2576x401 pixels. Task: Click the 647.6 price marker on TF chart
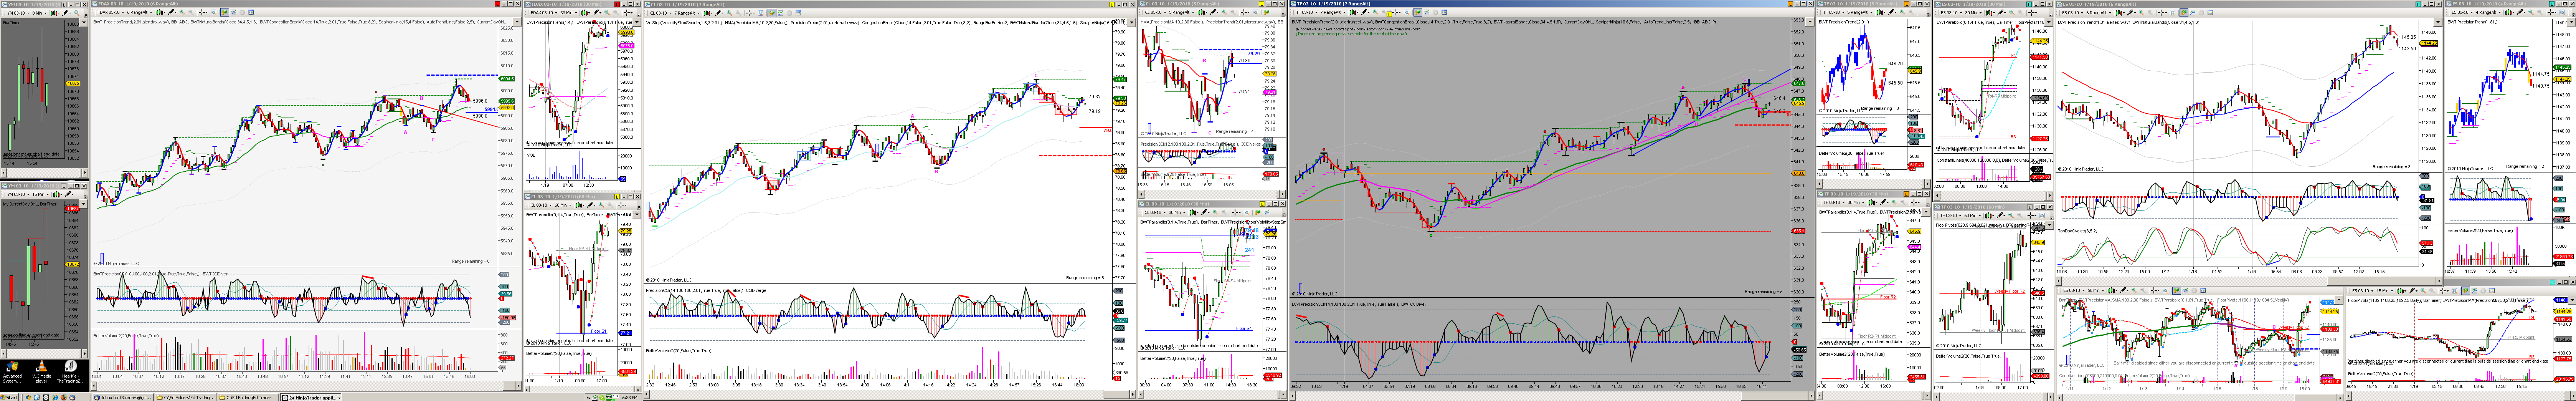click(1799, 83)
